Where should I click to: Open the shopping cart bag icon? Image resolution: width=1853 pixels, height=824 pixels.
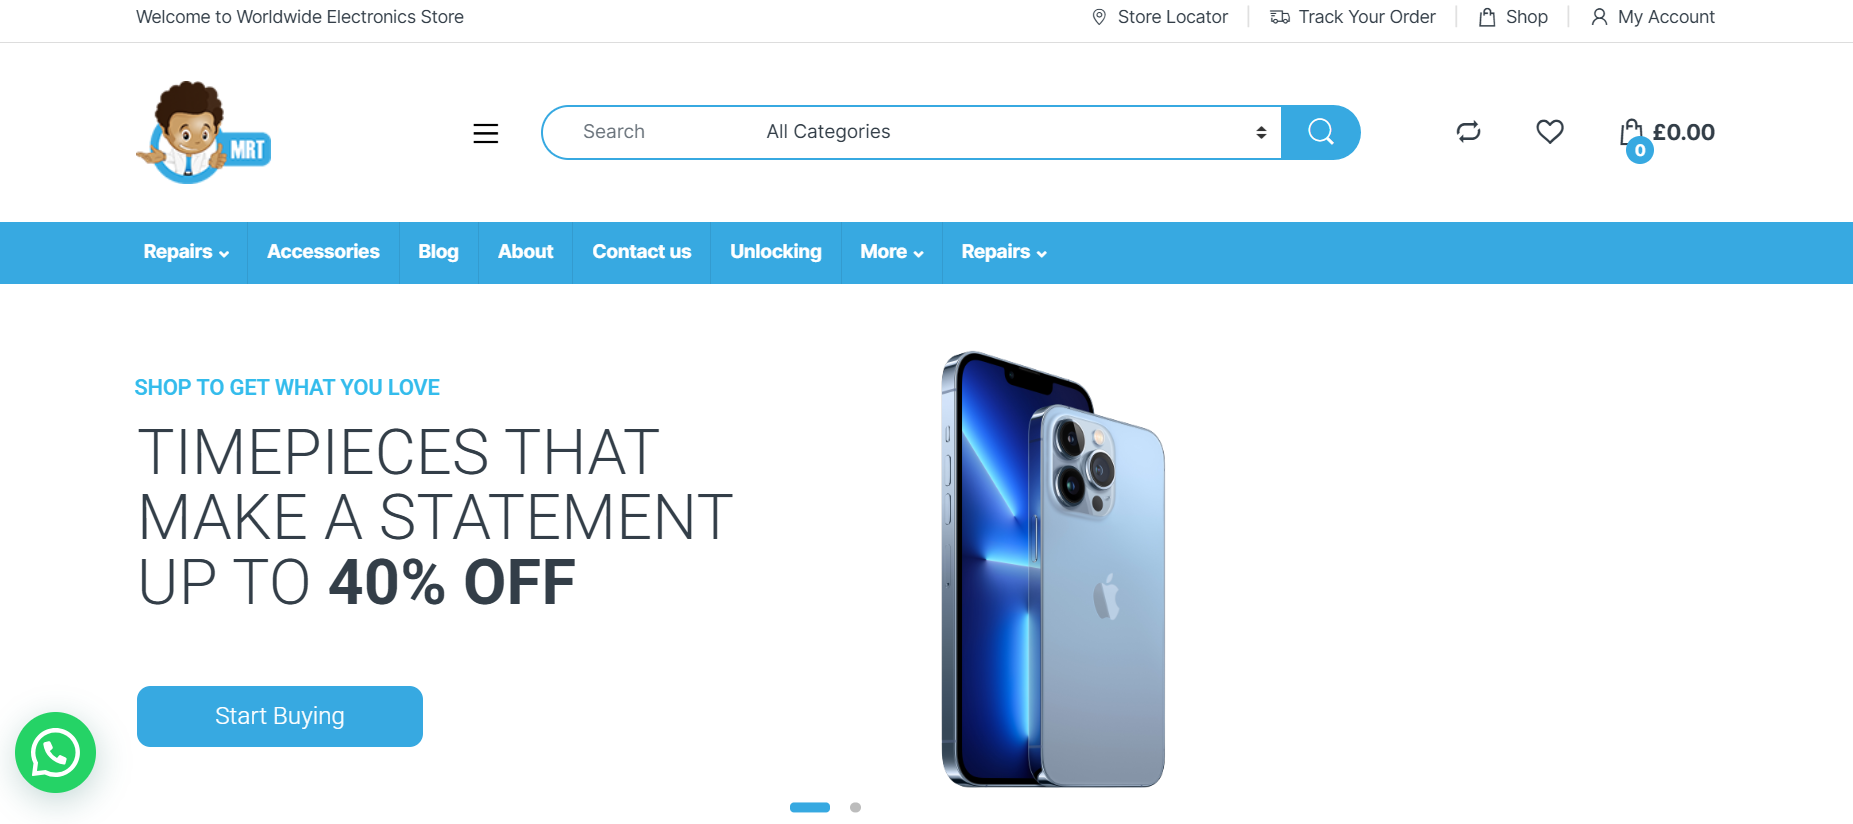(x=1632, y=134)
